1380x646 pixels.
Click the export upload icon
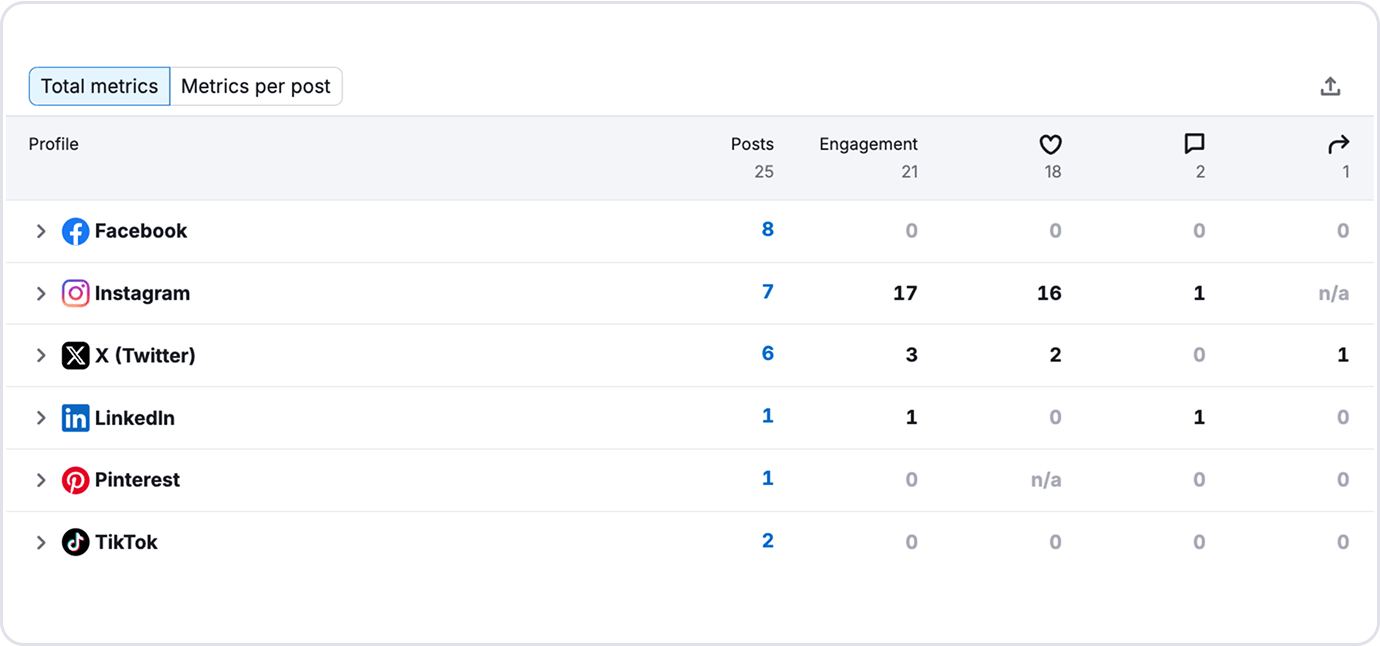pyautogui.click(x=1330, y=86)
